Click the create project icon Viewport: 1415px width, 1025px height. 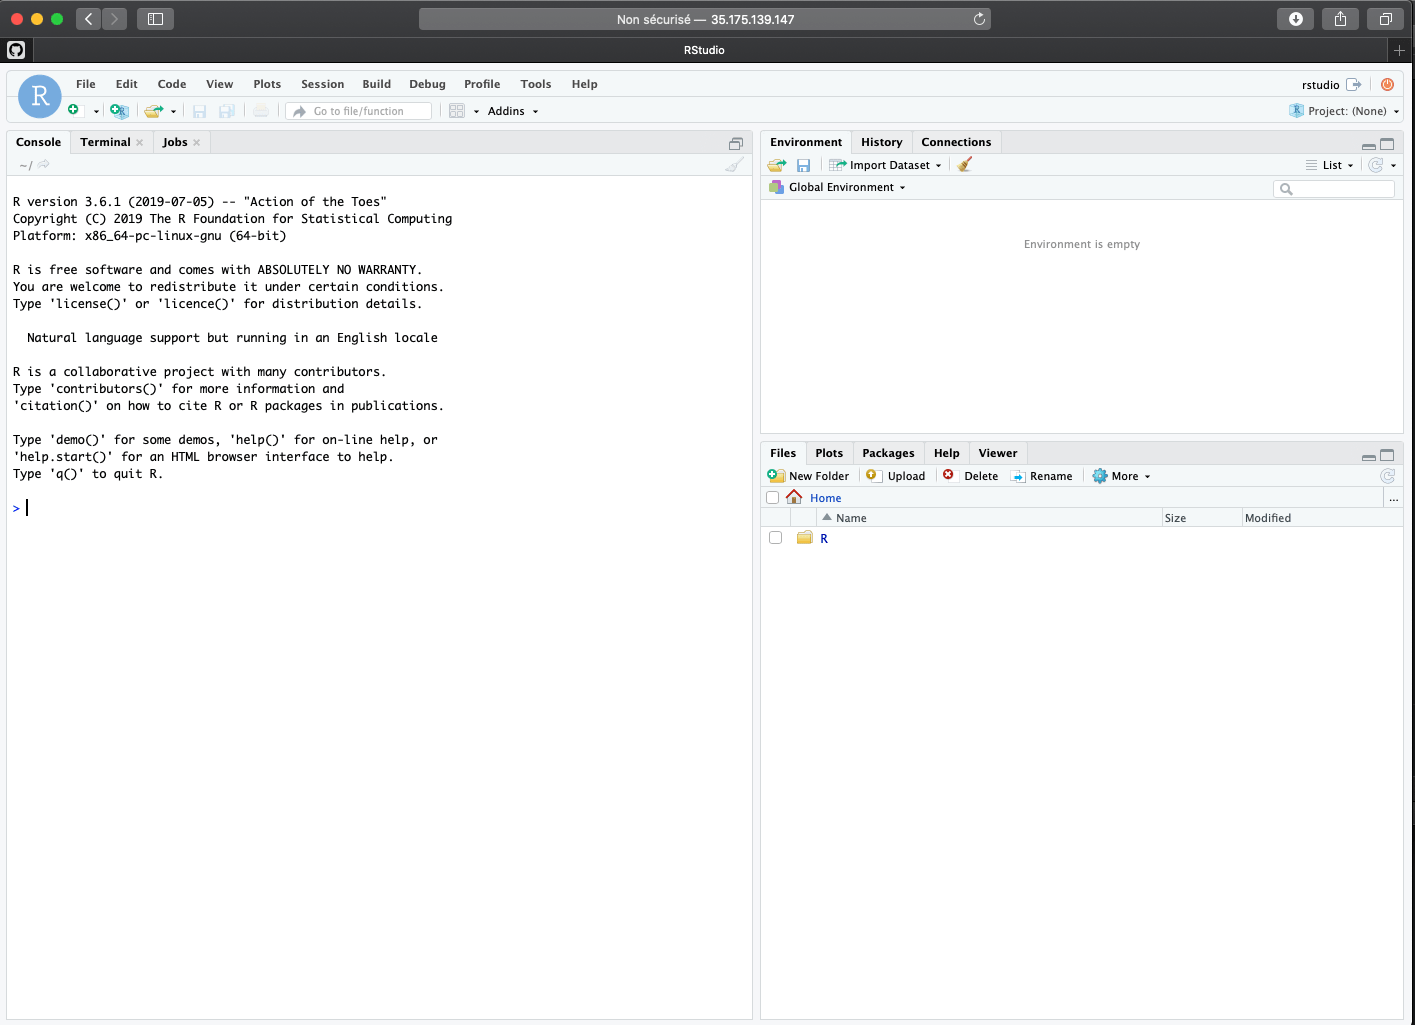tap(119, 111)
